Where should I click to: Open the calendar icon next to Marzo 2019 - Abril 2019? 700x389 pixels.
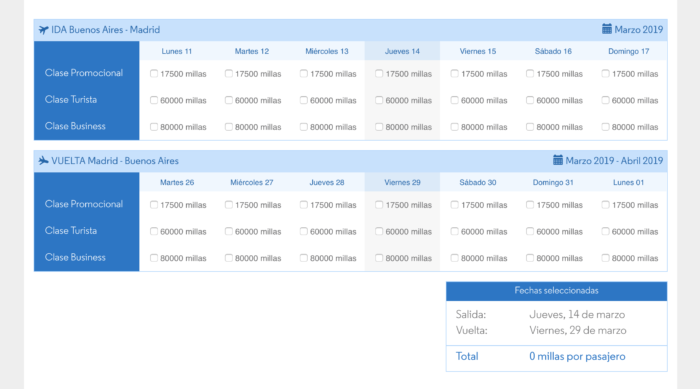click(x=558, y=160)
